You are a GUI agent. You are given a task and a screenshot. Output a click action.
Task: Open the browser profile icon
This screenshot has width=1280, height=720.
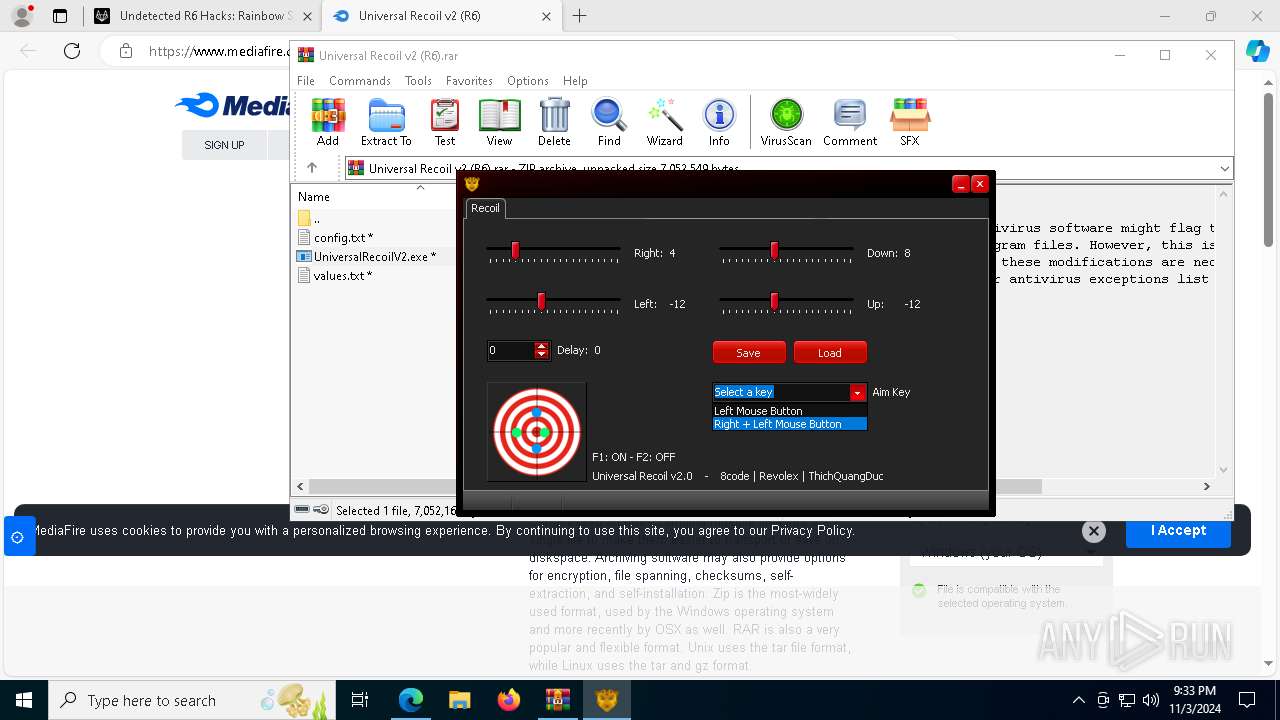click(21, 16)
